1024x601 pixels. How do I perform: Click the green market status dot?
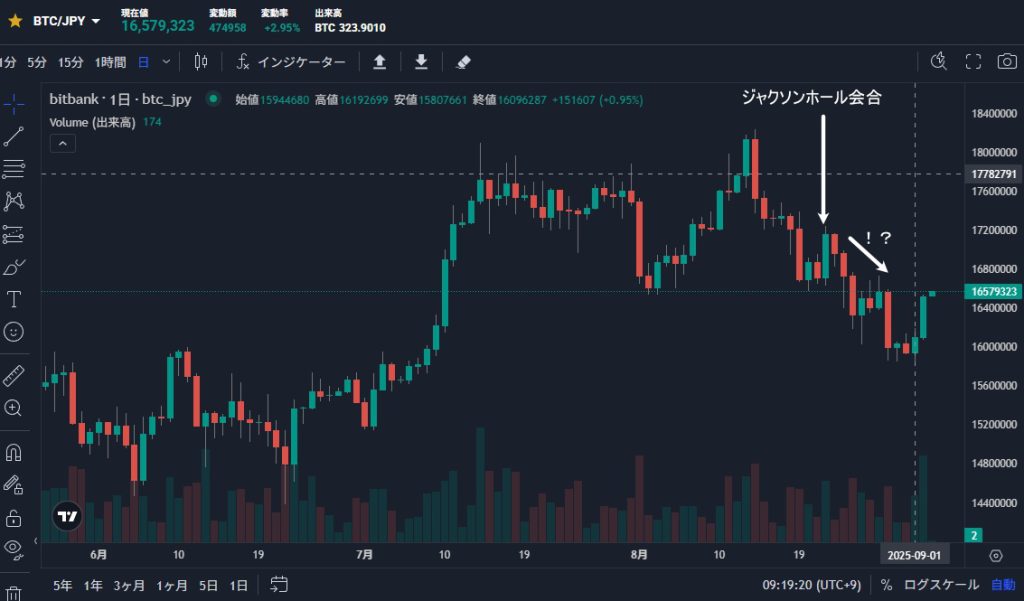(213, 99)
